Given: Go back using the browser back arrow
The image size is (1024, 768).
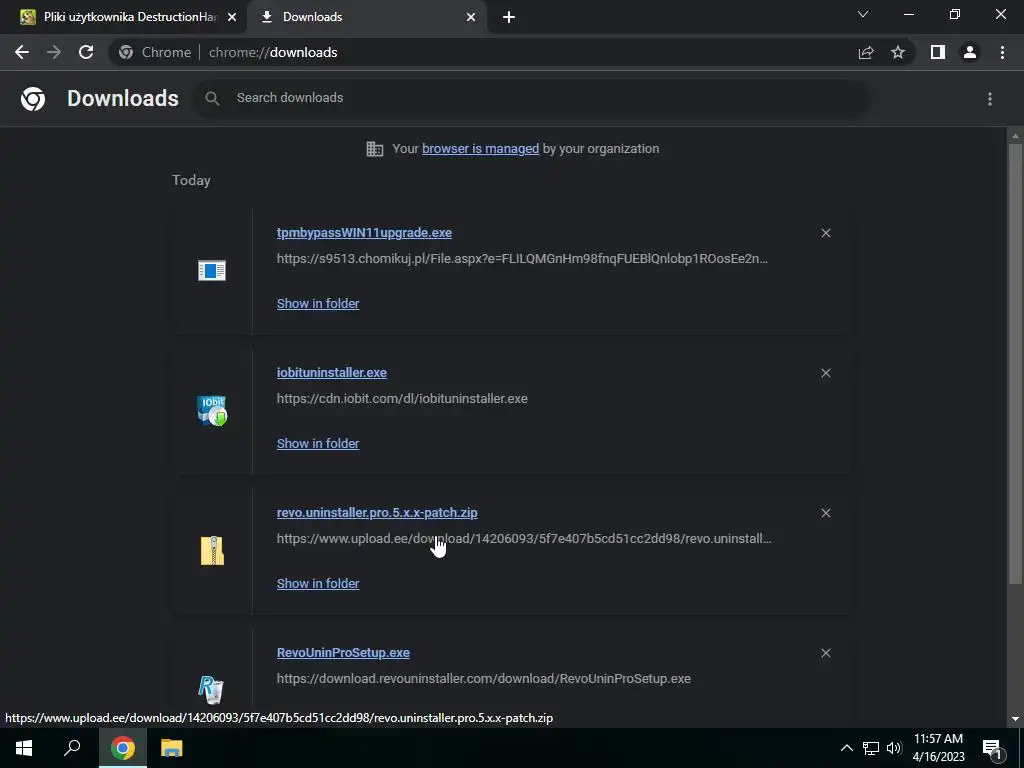Looking at the screenshot, I should click(22, 52).
